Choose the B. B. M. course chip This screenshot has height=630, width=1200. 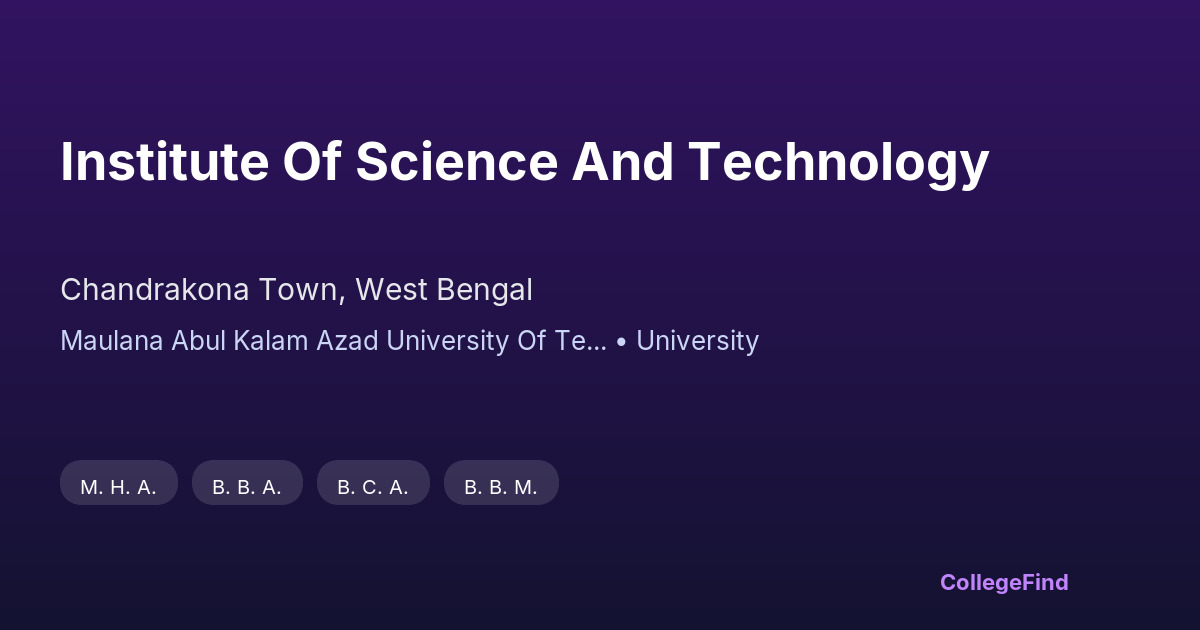click(501, 487)
